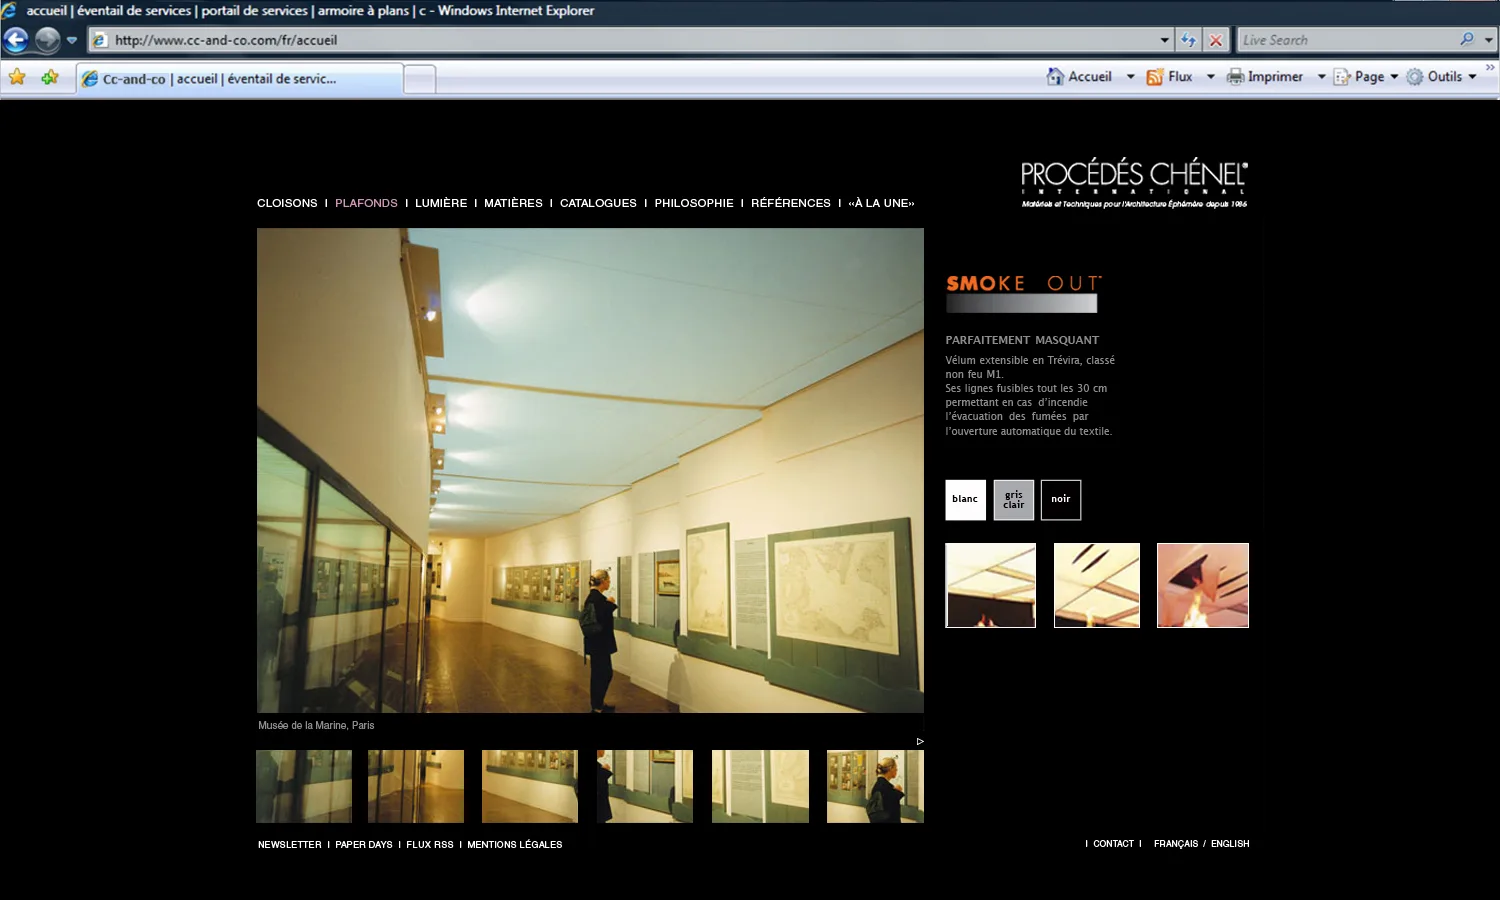Switch the site language to ENGLISH

point(1230,844)
